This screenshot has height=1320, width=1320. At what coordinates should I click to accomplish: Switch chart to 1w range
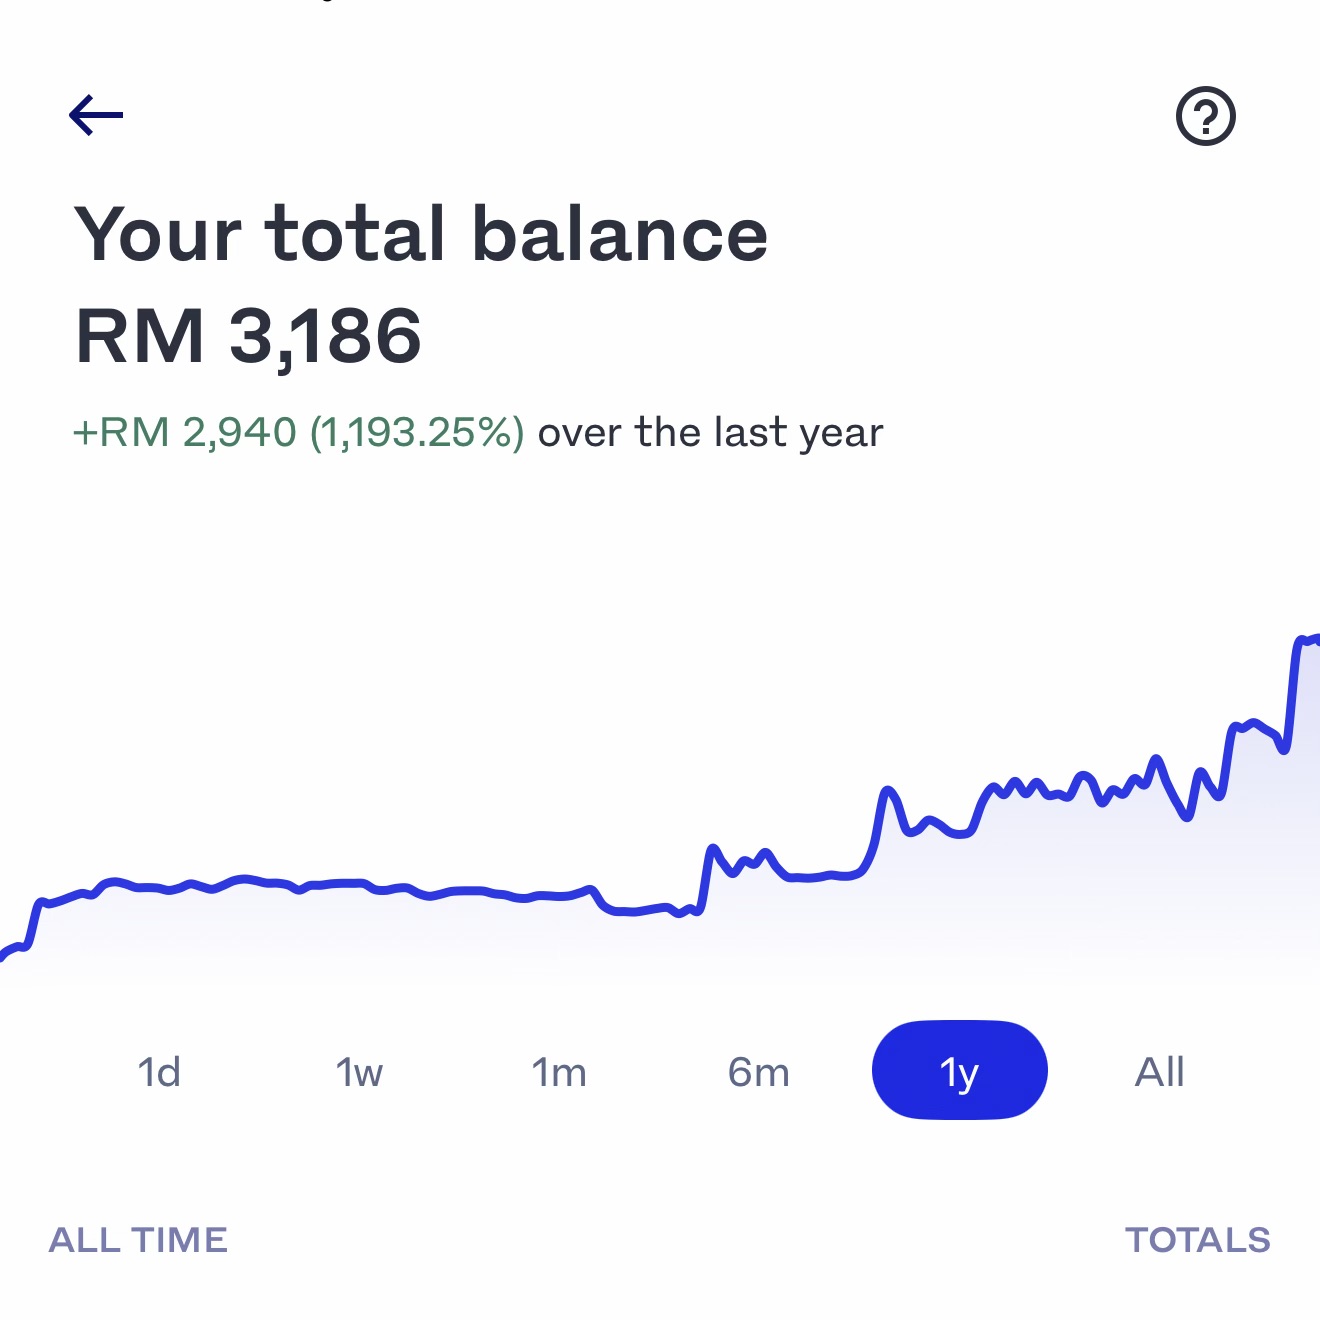click(x=359, y=1072)
